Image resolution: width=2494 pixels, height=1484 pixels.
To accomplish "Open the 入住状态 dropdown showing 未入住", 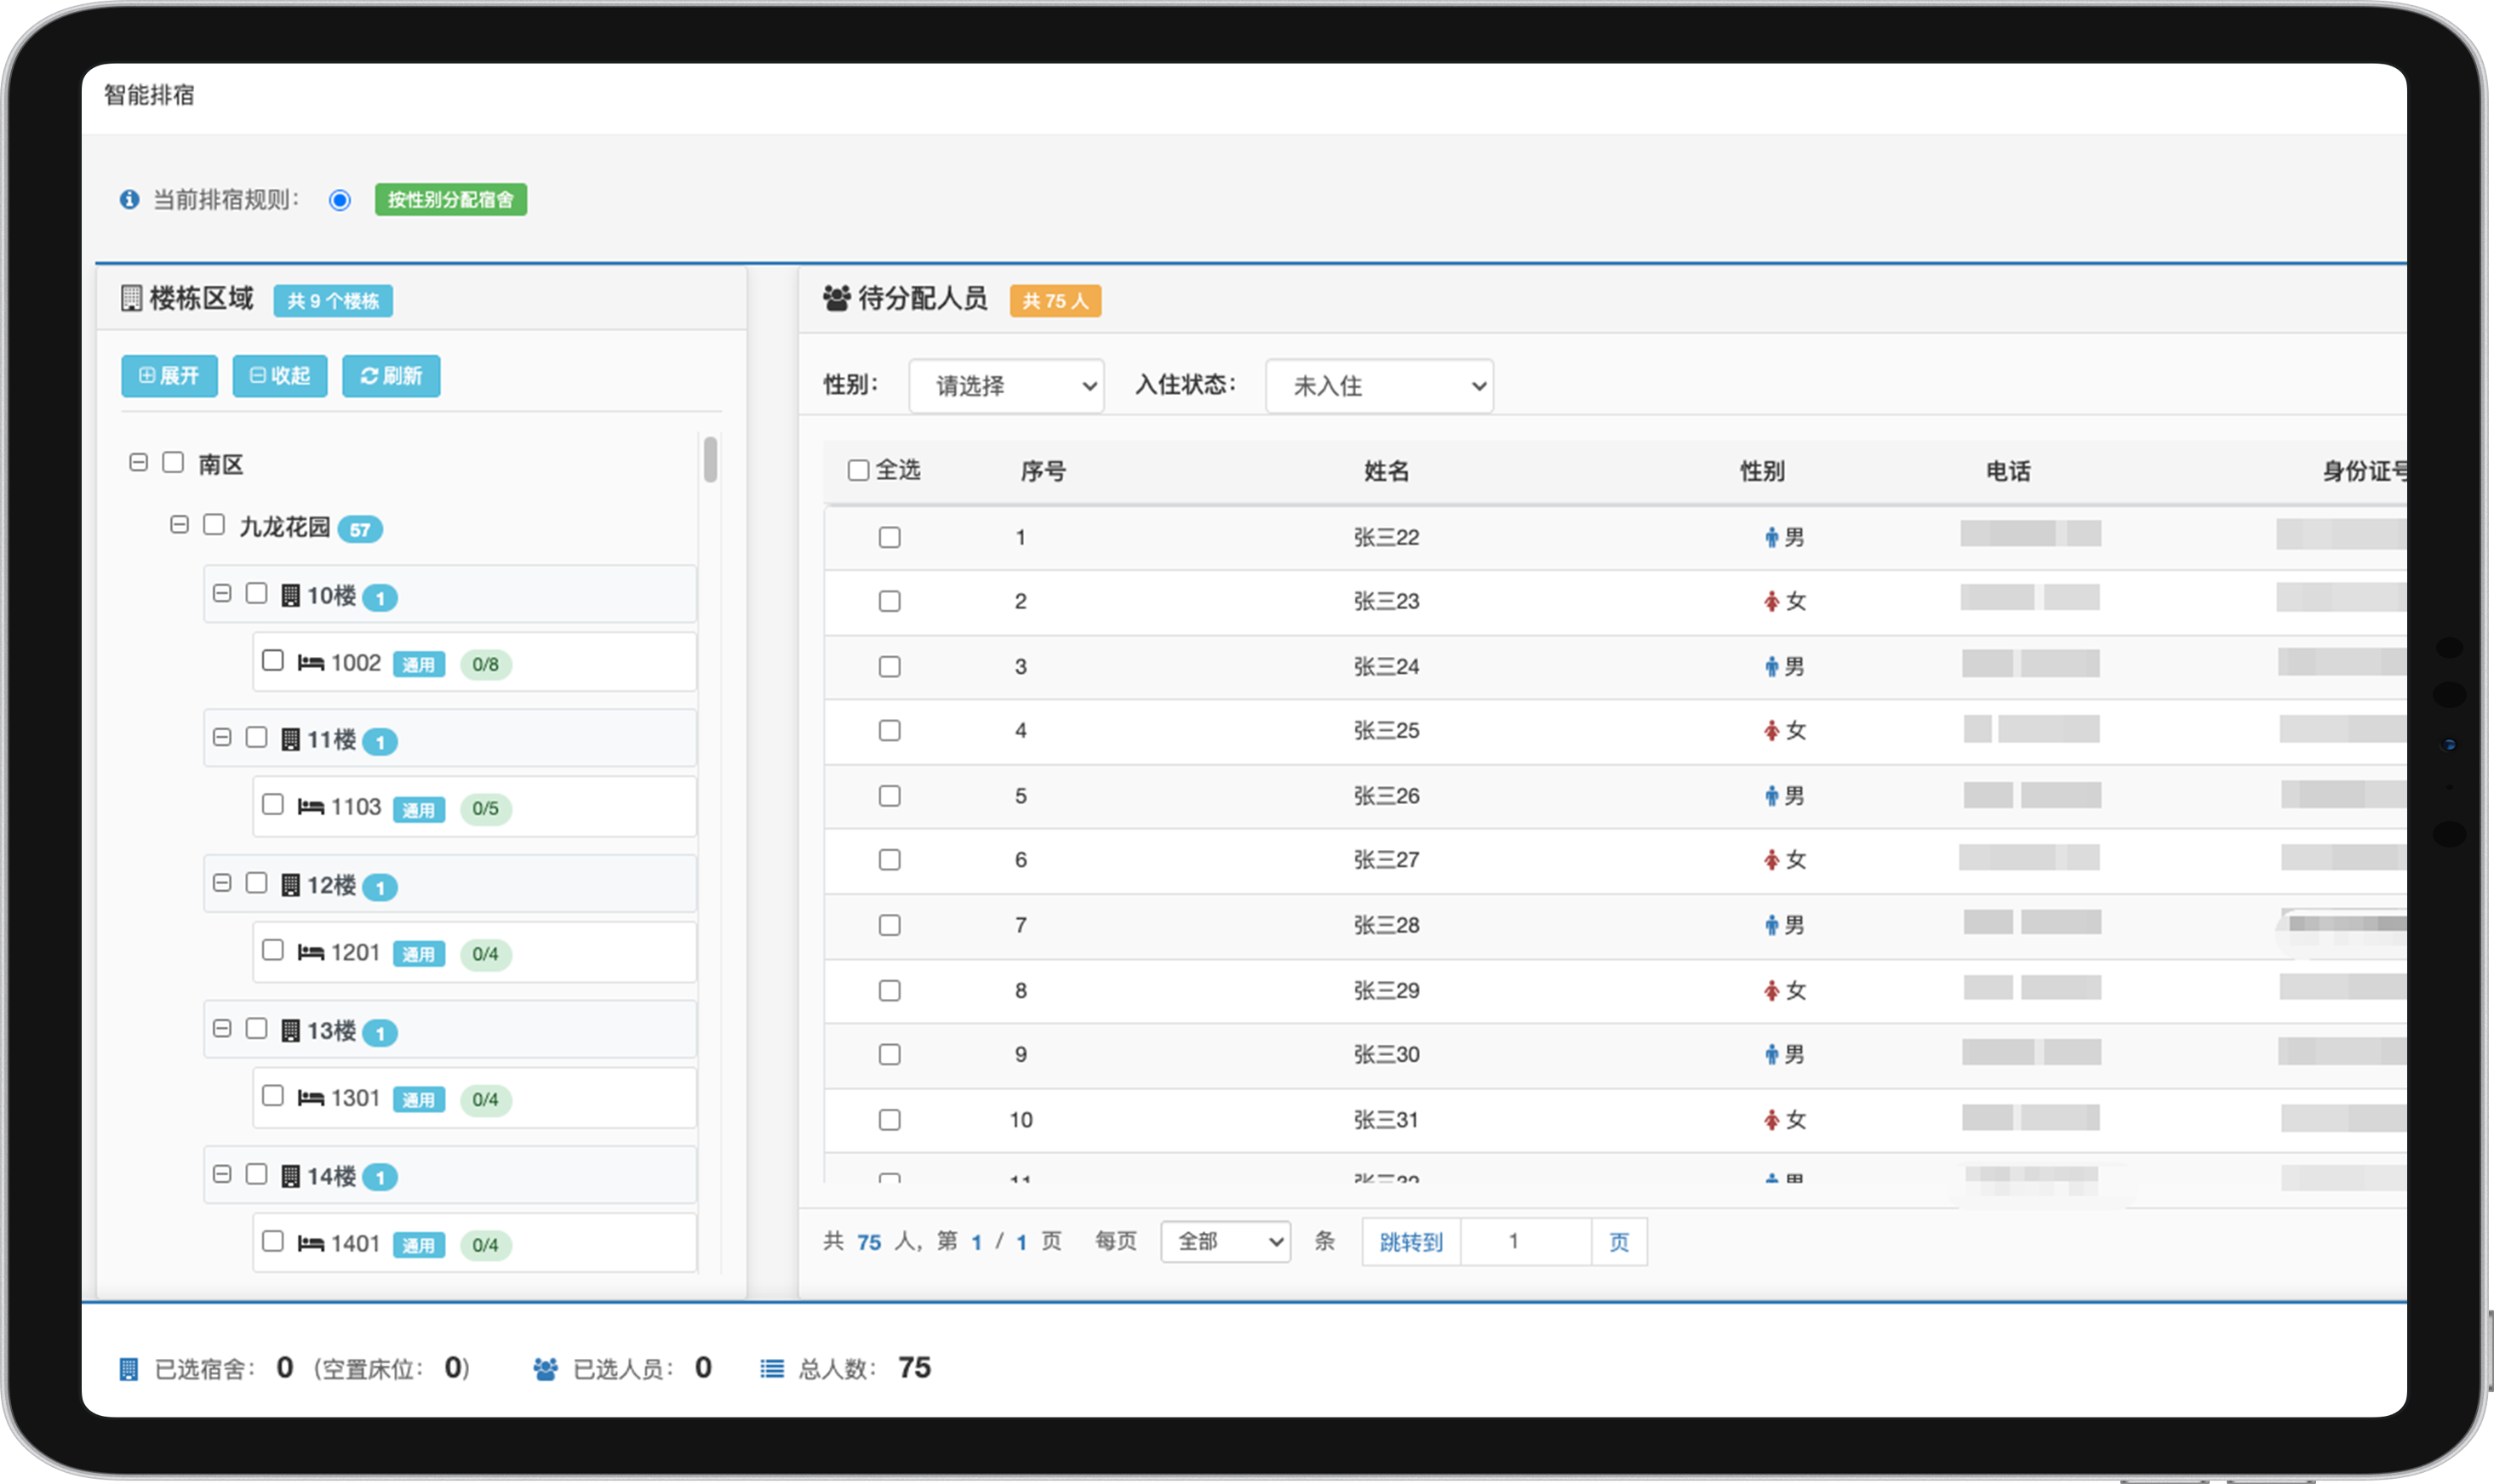I will click(1378, 386).
